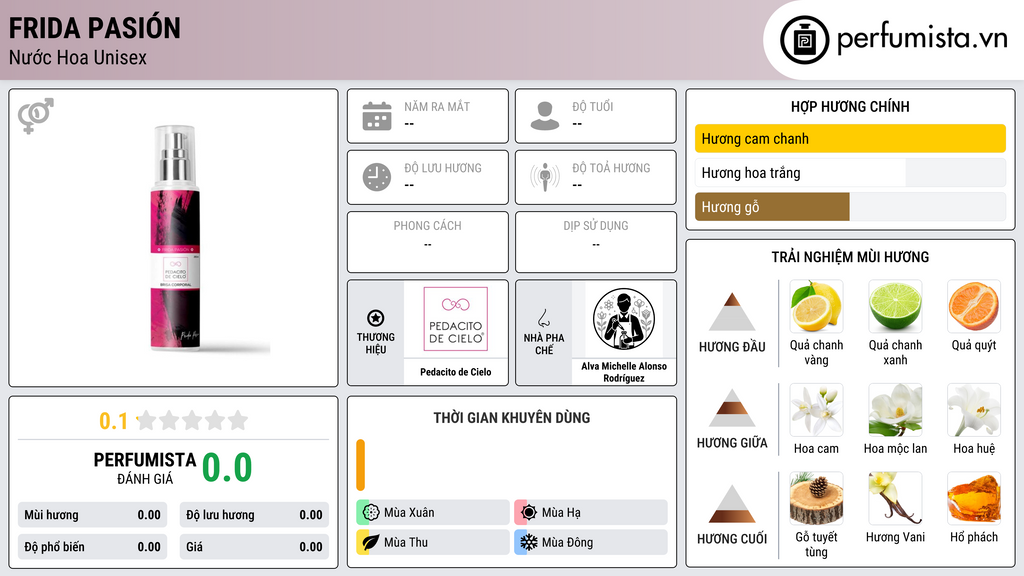Select the Mùa Thu season button
The image size is (1024, 576).
click(x=433, y=542)
